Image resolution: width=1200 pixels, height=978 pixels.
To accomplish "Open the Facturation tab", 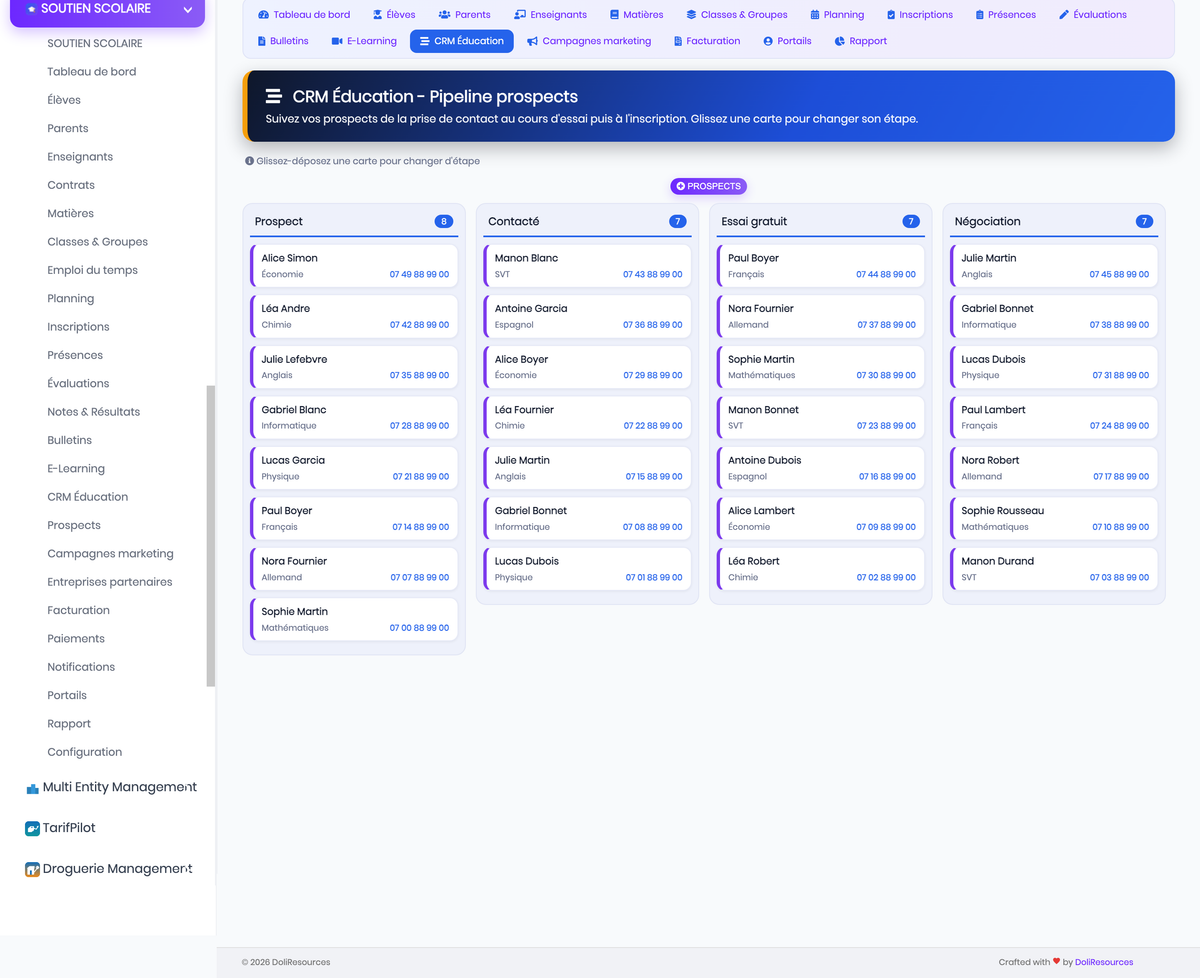I will click(707, 41).
